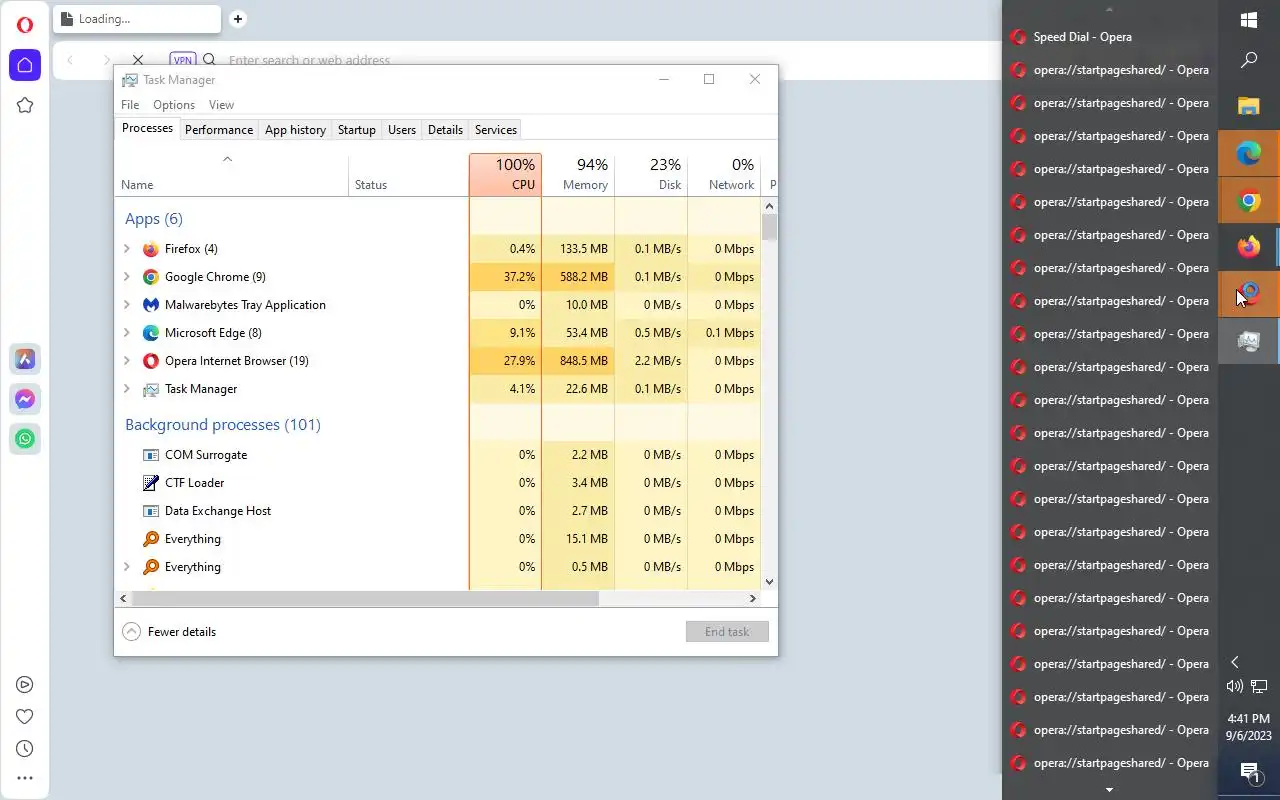This screenshot has height=800, width=1280.
Task: Click the scroll-down arrow in process list
Action: point(769,582)
